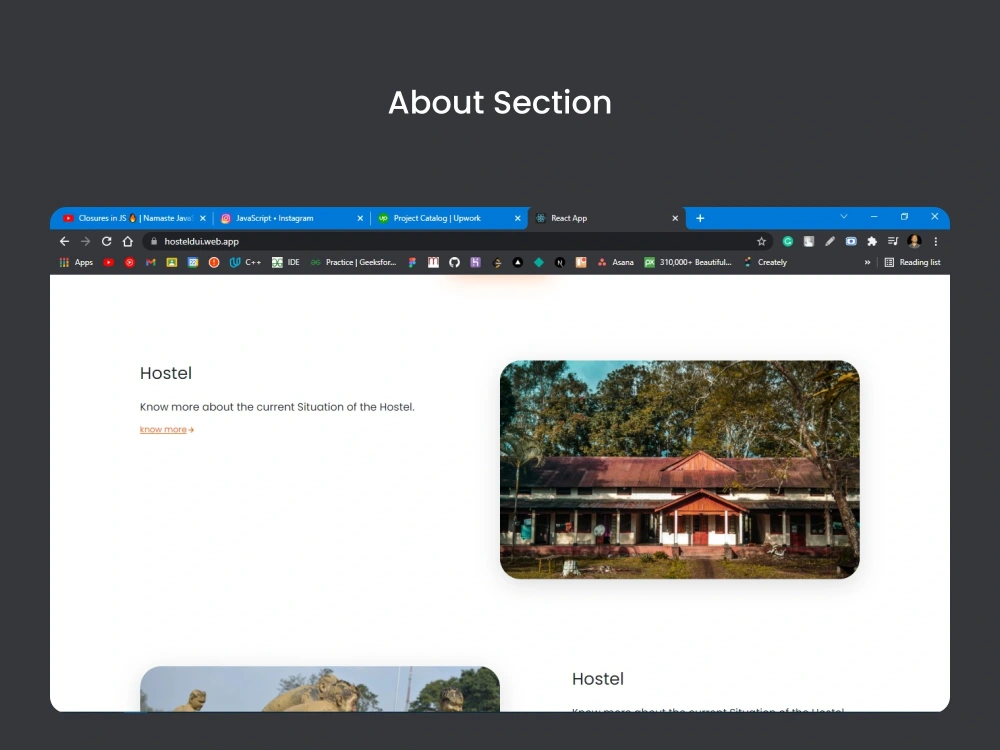Open the Practice GeeksforGeeks bookmark
The image size is (1000, 750).
(353, 262)
